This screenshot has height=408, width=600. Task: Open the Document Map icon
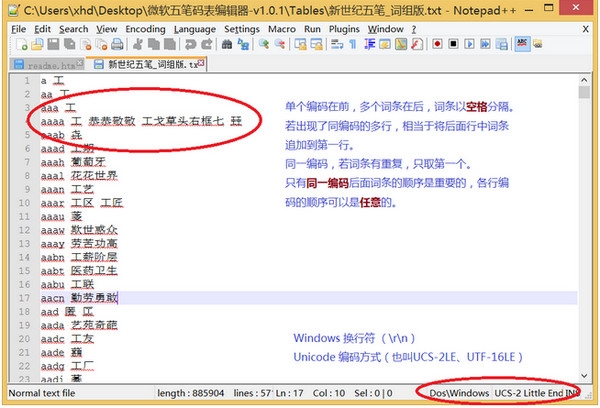point(401,44)
